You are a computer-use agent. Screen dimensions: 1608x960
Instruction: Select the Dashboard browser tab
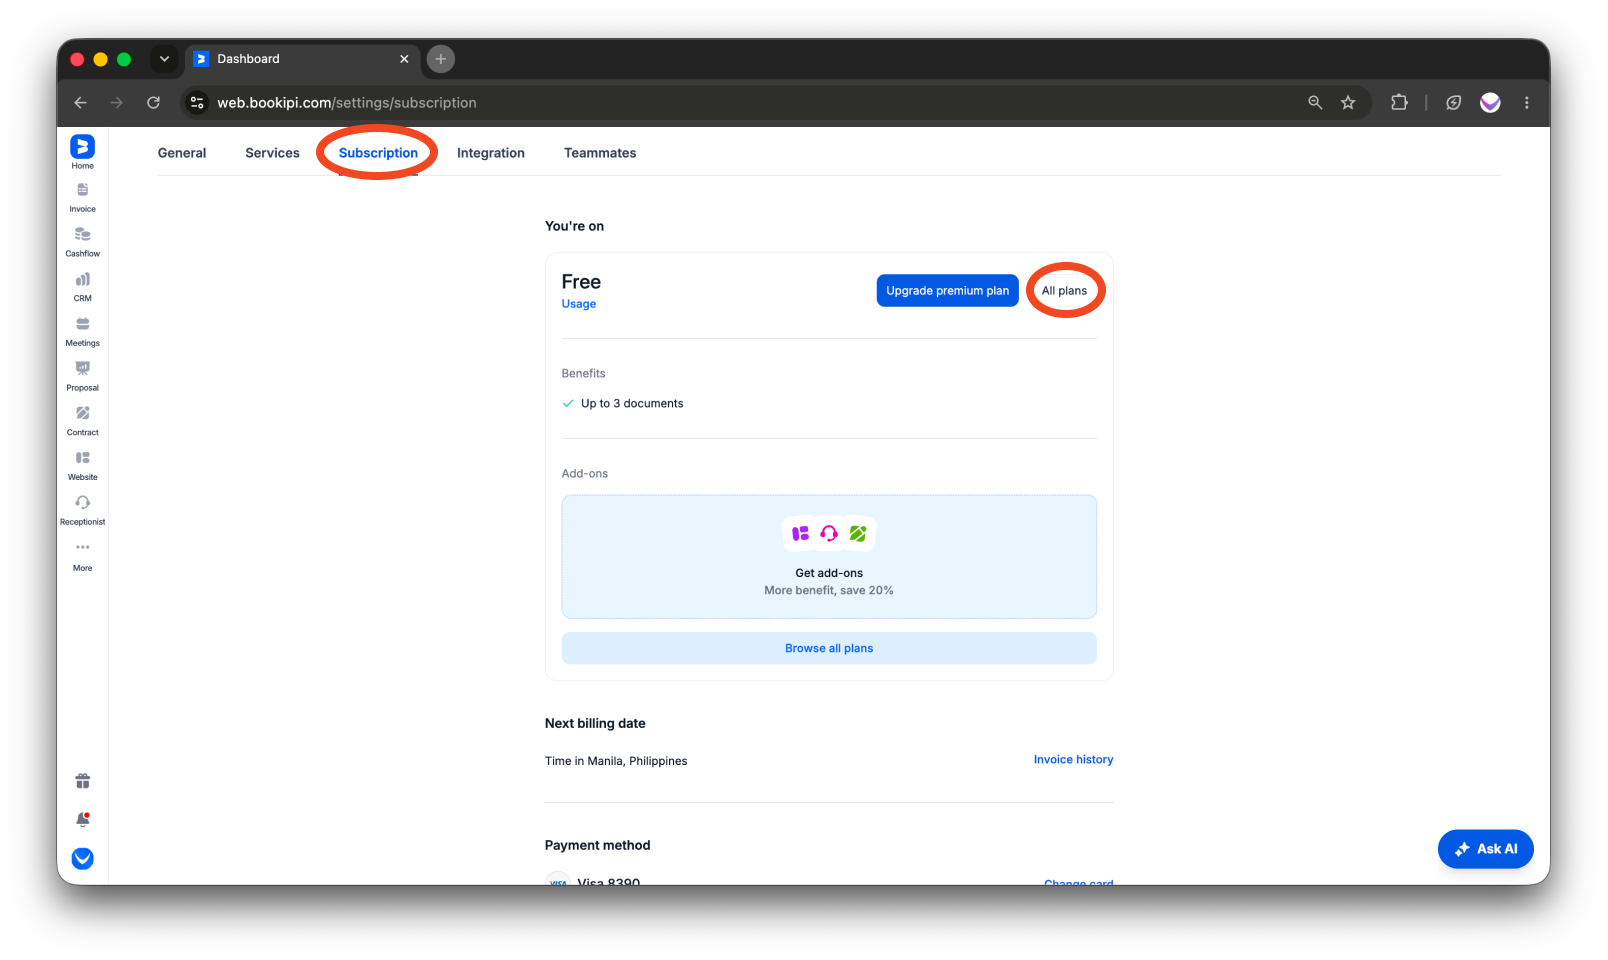tap(302, 59)
